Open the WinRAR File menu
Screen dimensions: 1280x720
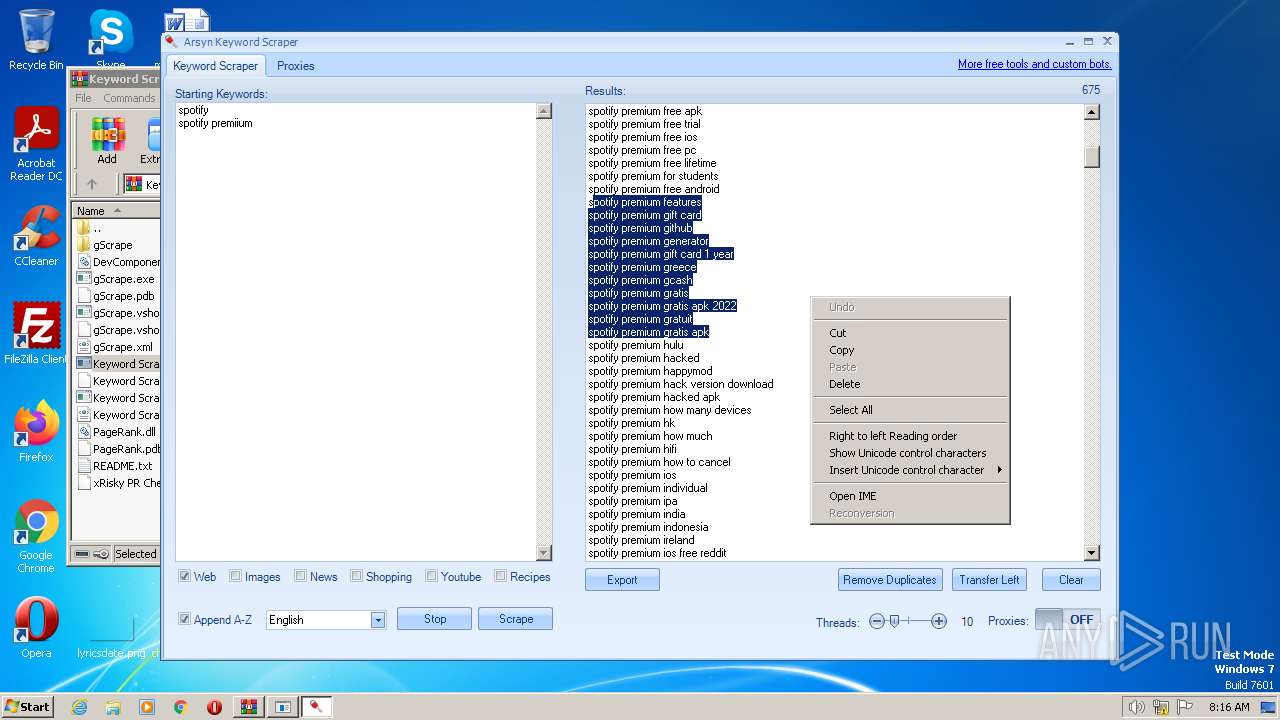coord(83,98)
